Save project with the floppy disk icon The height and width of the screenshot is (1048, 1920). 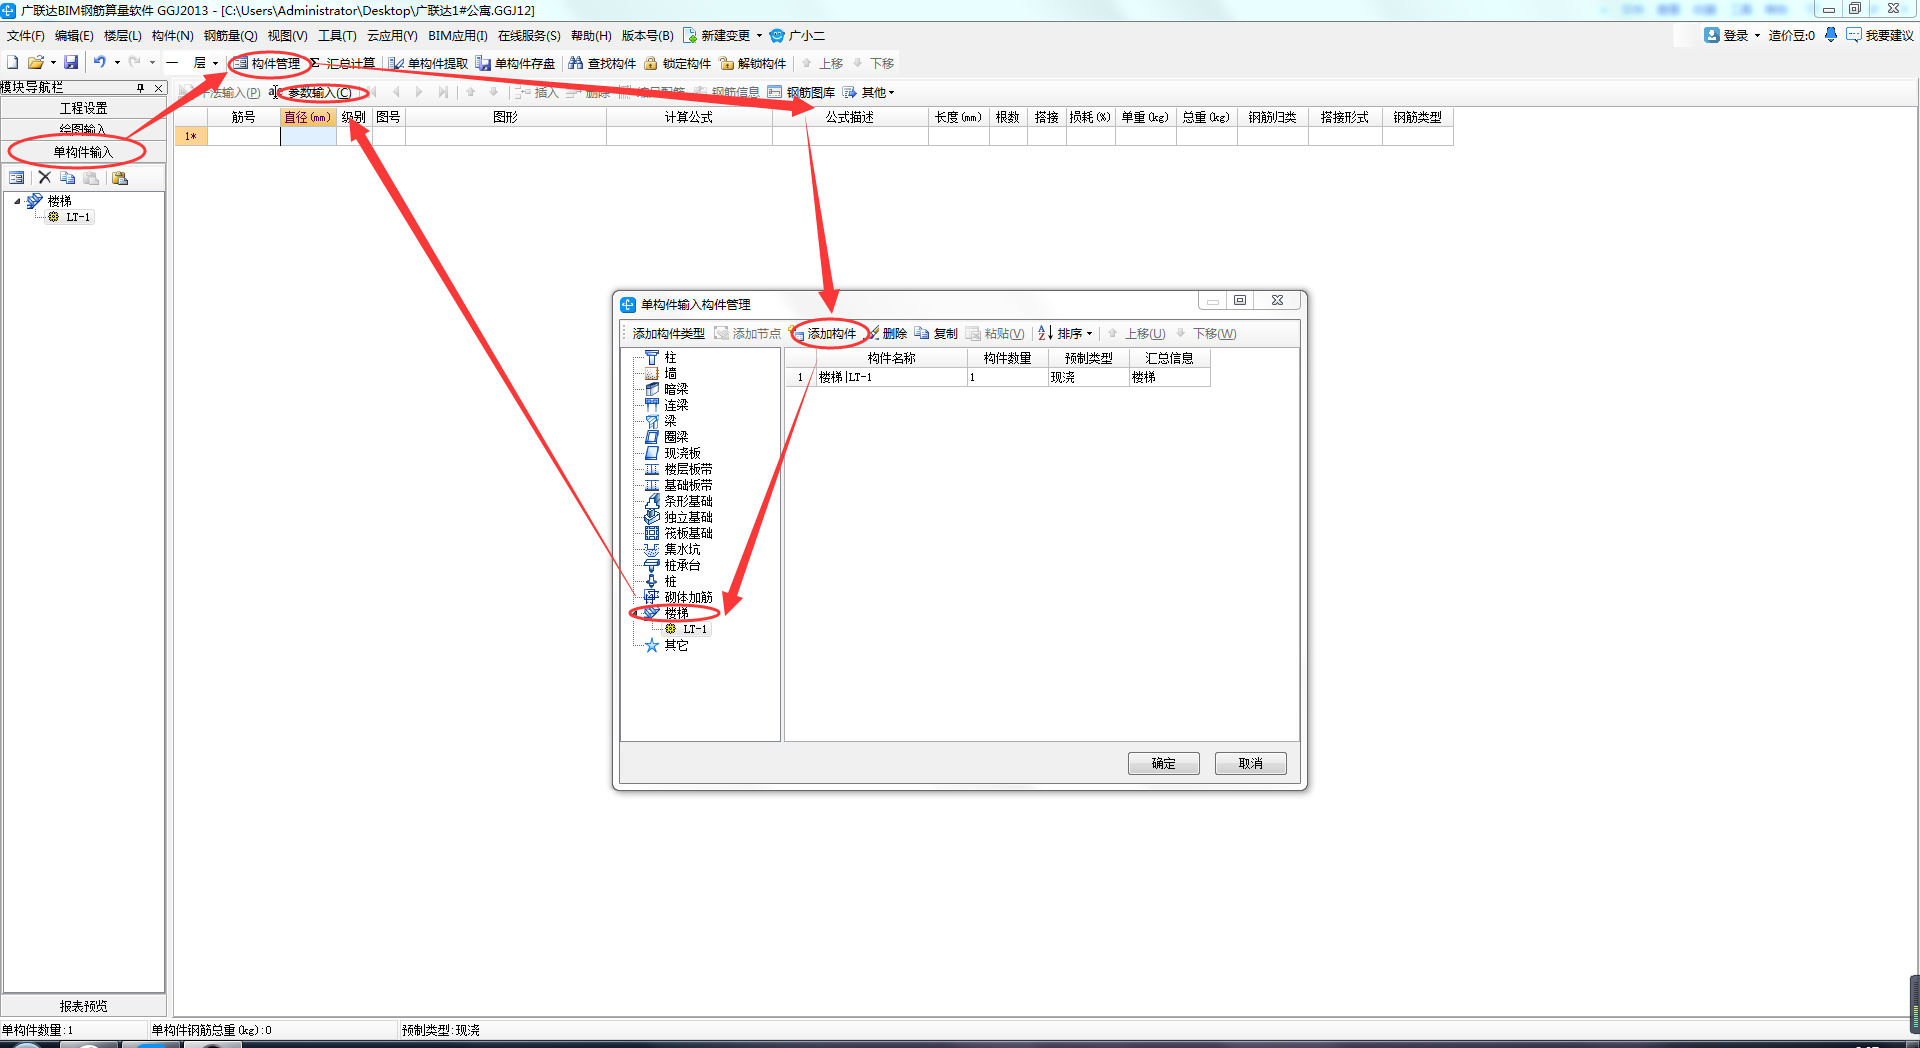click(71, 62)
